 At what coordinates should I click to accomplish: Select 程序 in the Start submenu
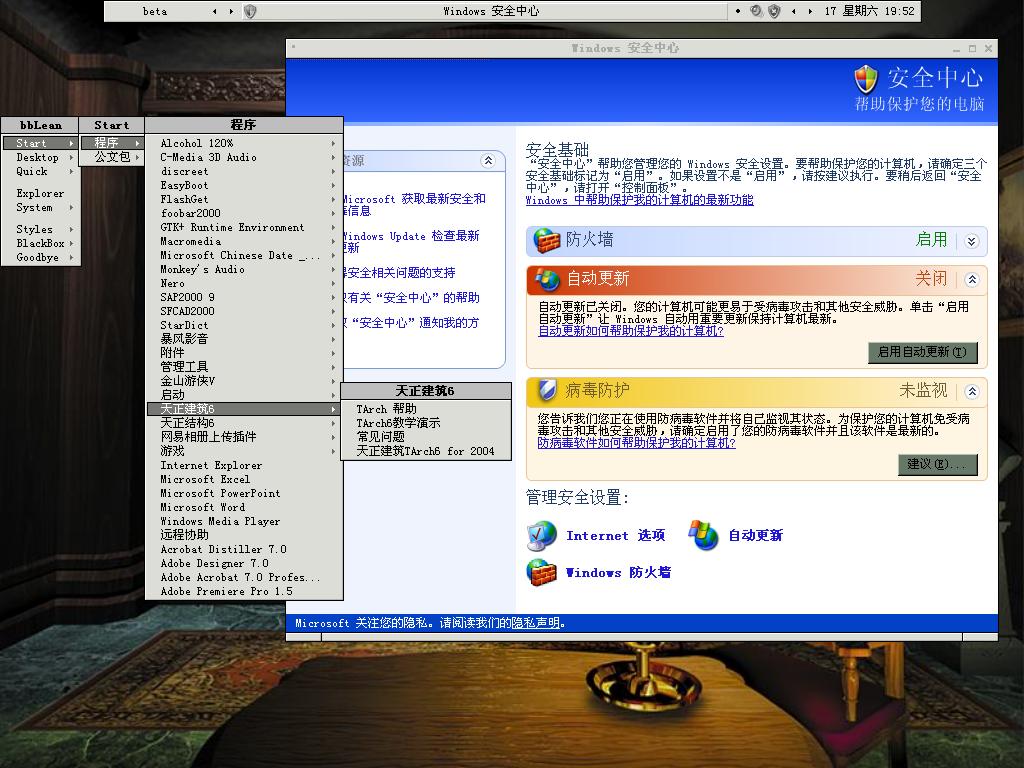point(112,143)
